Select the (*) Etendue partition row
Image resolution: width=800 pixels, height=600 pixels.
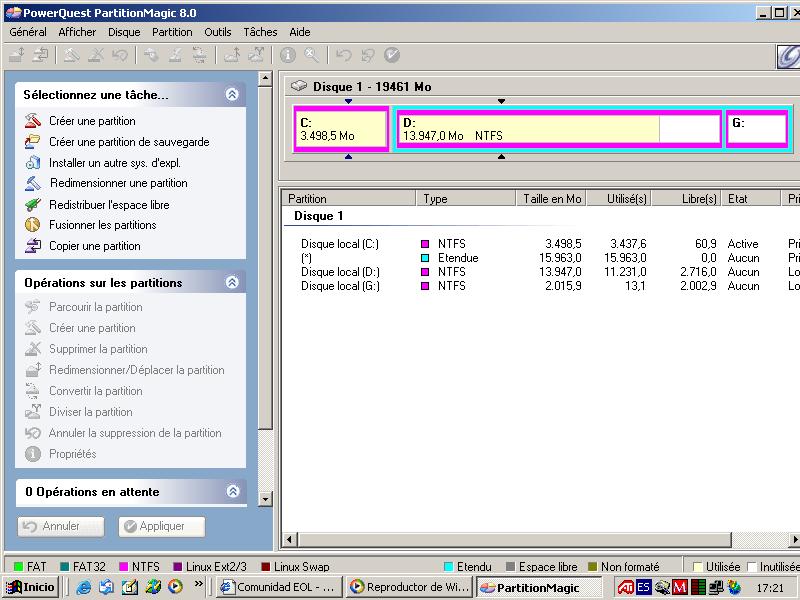point(540,258)
